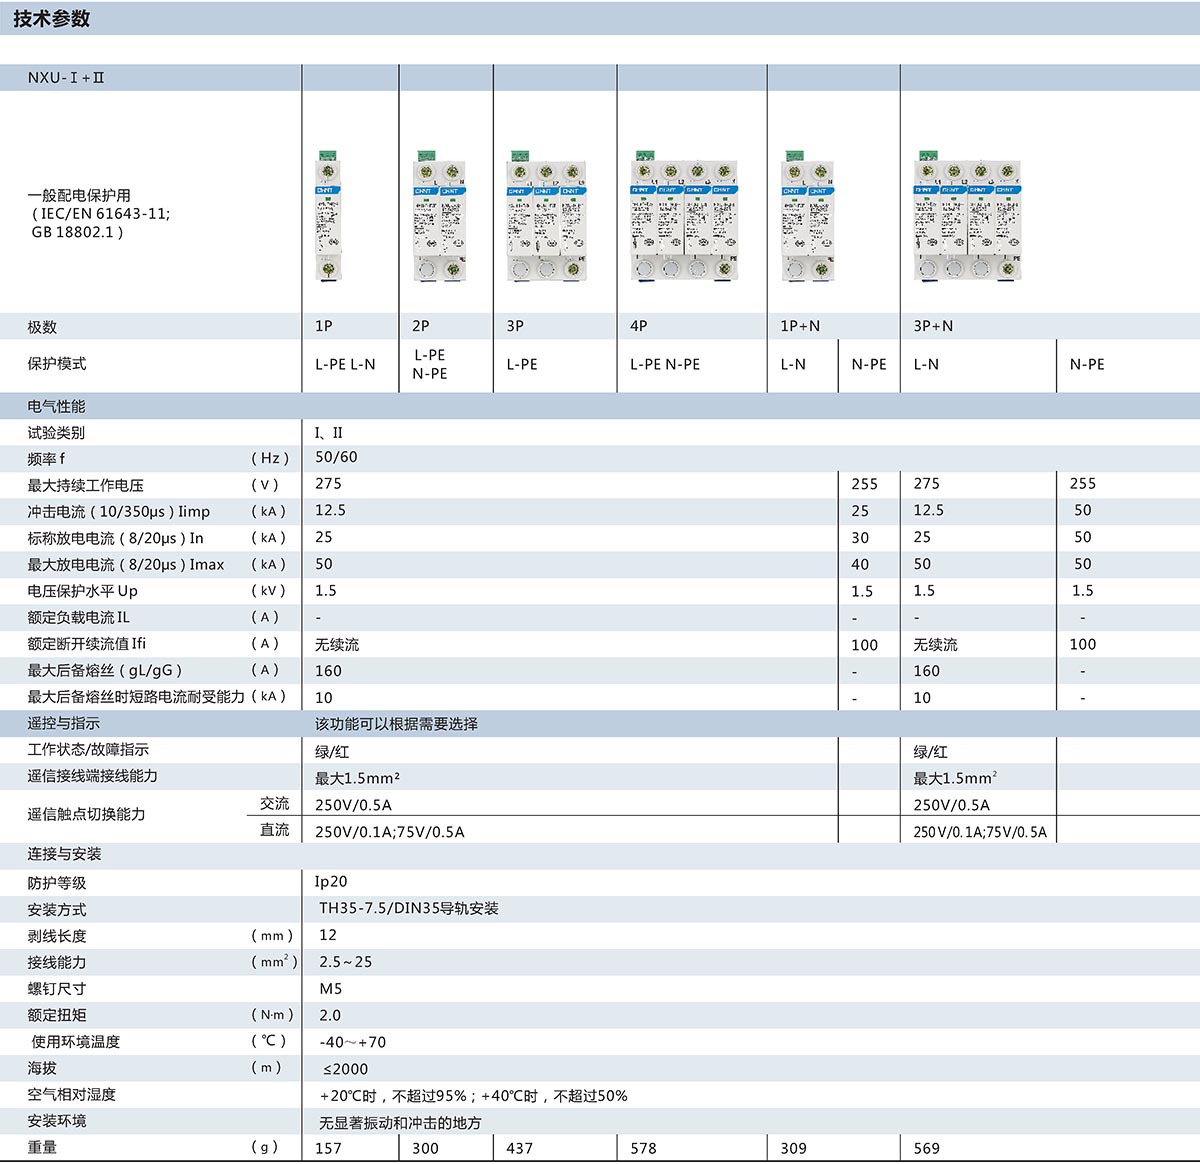
Task: Select the 1P+N protector product image
Action: (807, 218)
